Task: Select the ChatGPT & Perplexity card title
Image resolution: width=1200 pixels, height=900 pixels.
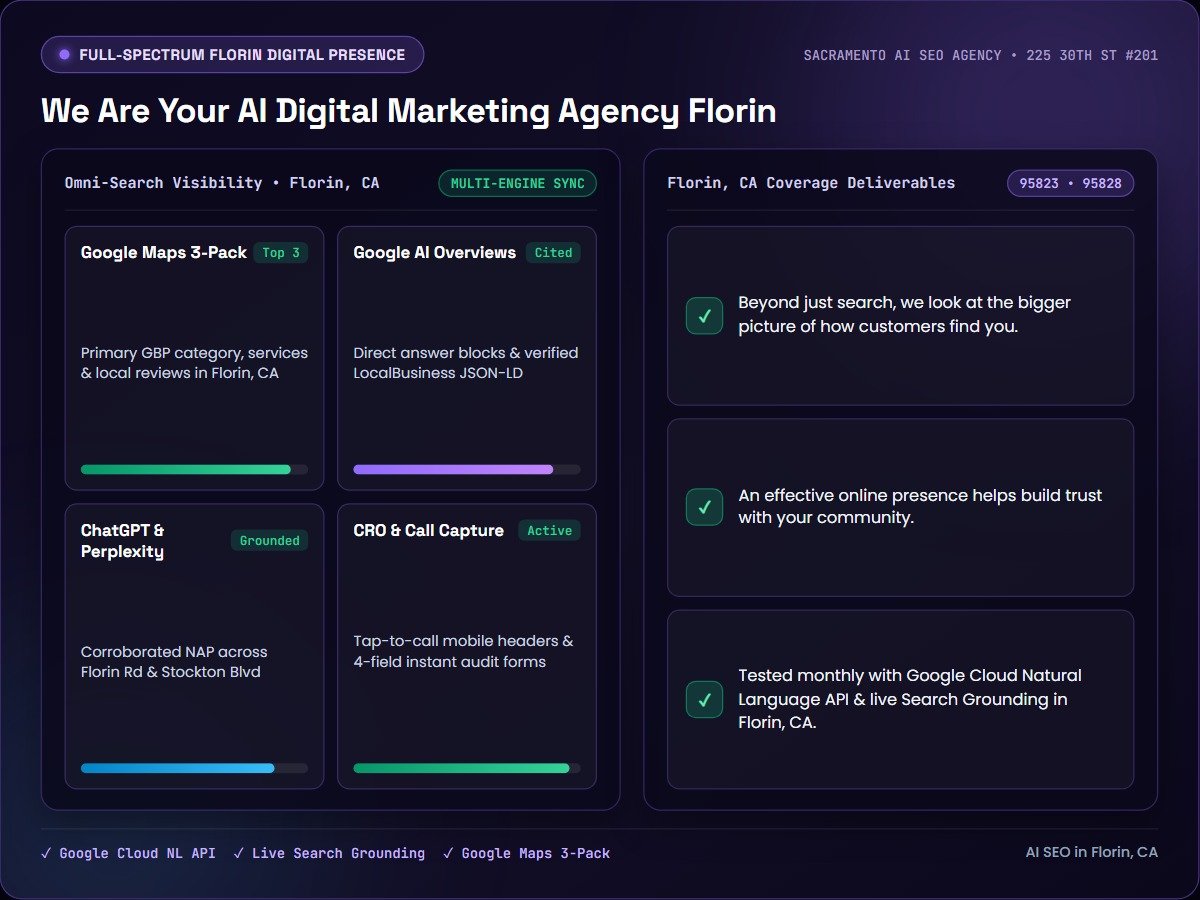Action: tap(123, 541)
